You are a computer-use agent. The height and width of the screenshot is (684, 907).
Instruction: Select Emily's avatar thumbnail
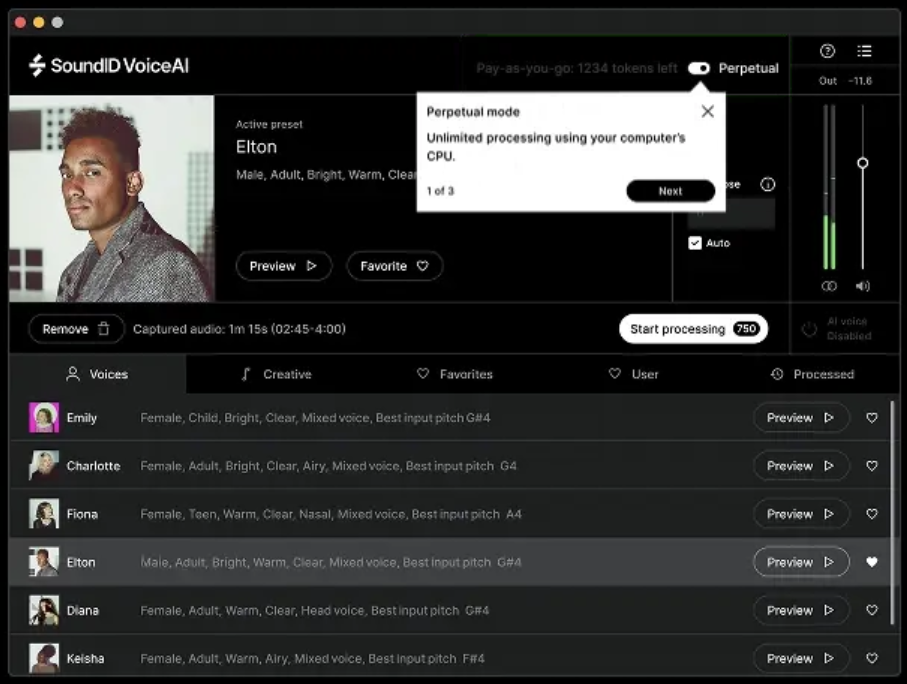point(44,418)
